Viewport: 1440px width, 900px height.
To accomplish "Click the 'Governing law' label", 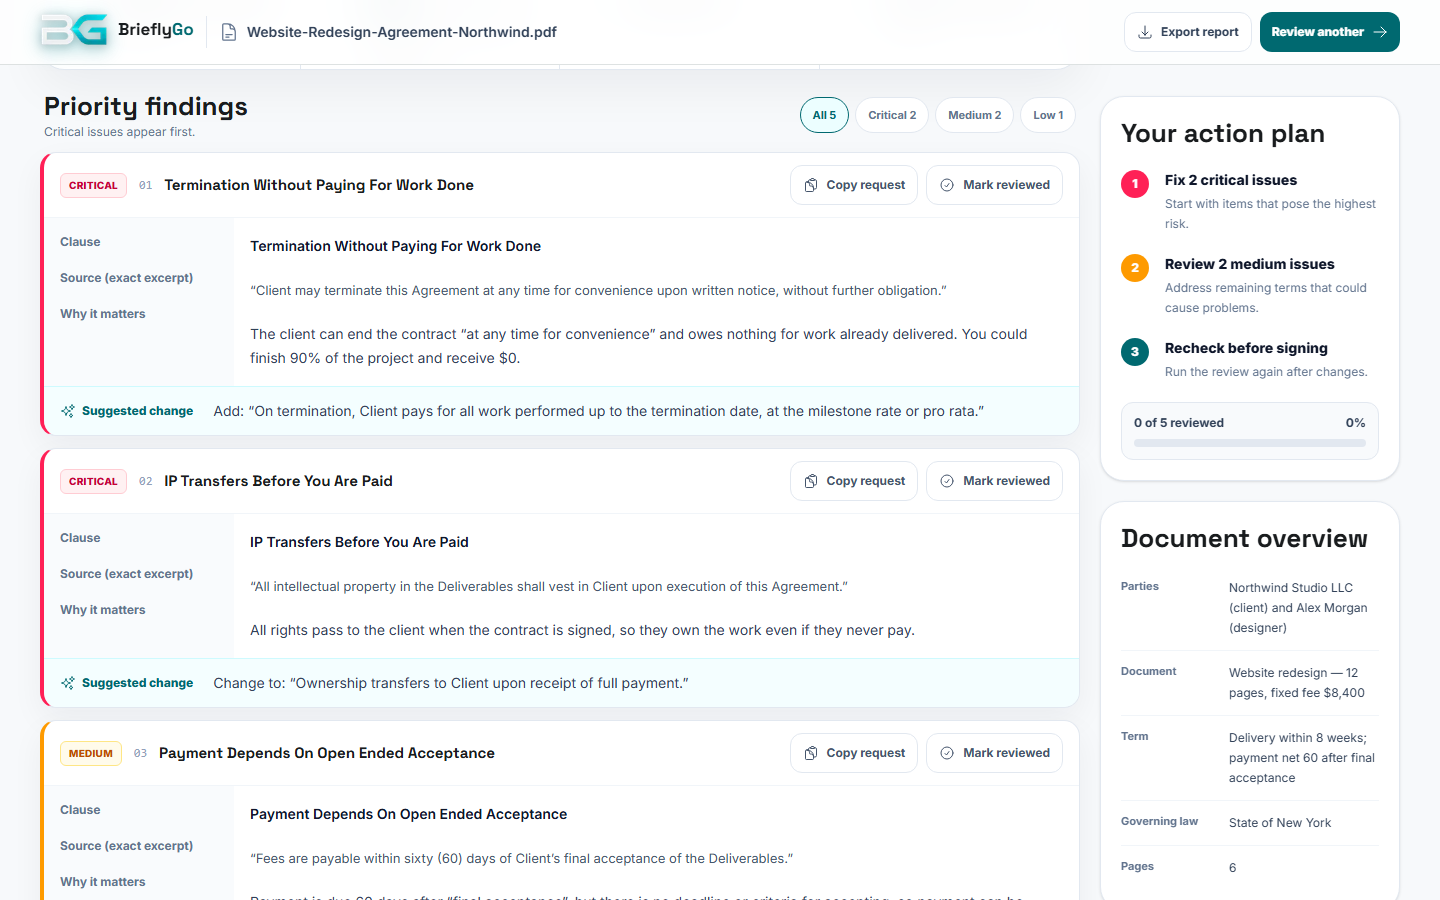I will pos(1159,821).
